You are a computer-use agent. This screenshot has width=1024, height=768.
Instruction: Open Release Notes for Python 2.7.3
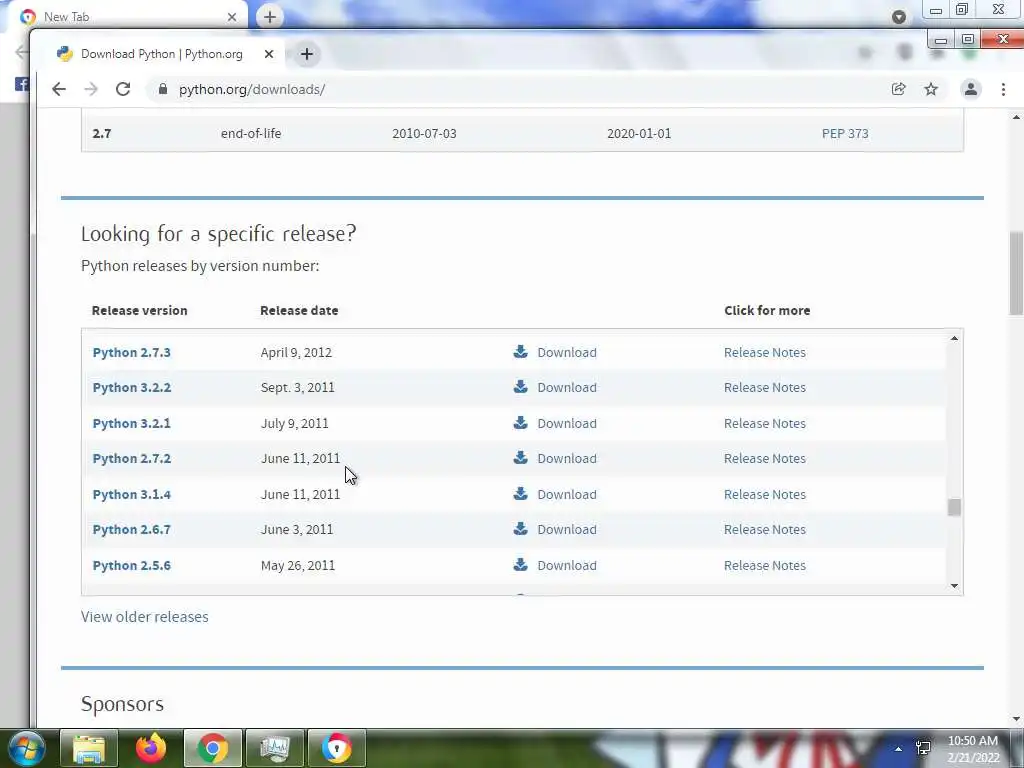click(x=765, y=353)
